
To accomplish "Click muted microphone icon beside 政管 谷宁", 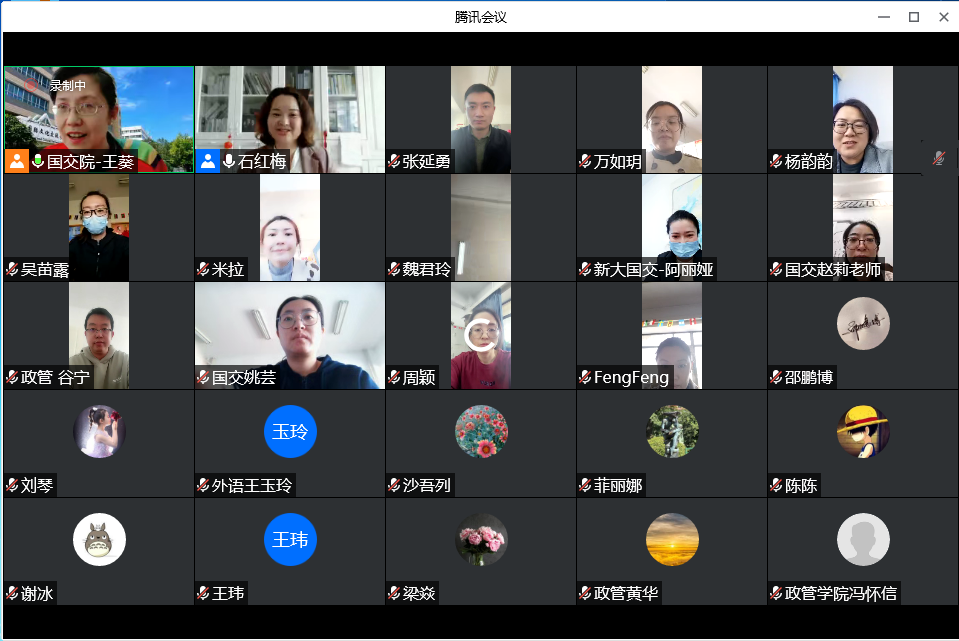I will tap(12, 377).
